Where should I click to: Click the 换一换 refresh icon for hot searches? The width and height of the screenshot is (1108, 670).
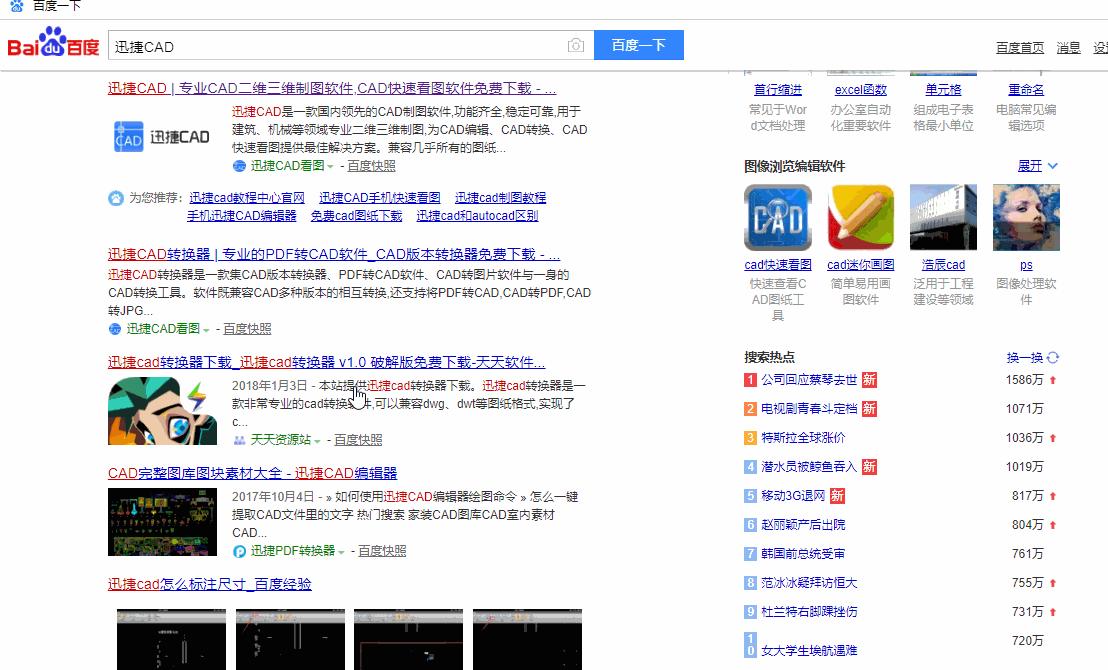pos(1053,357)
